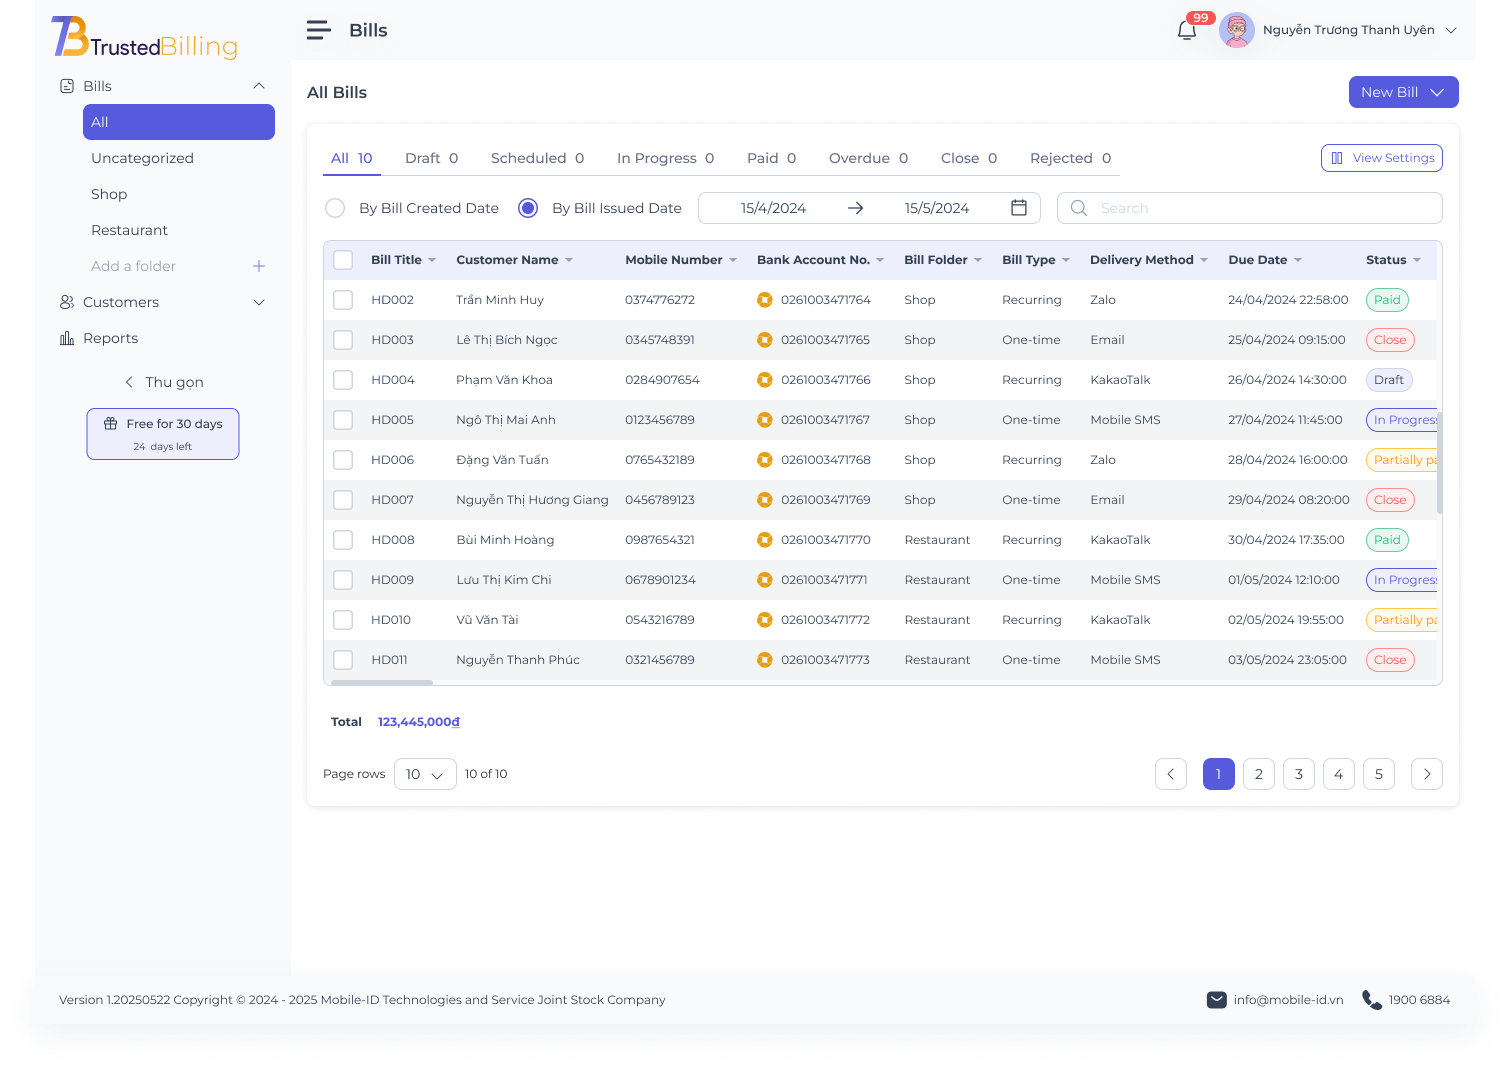Open Status column filter dropdown
The height and width of the screenshot is (1069, 1510).
coord(1417,260)
